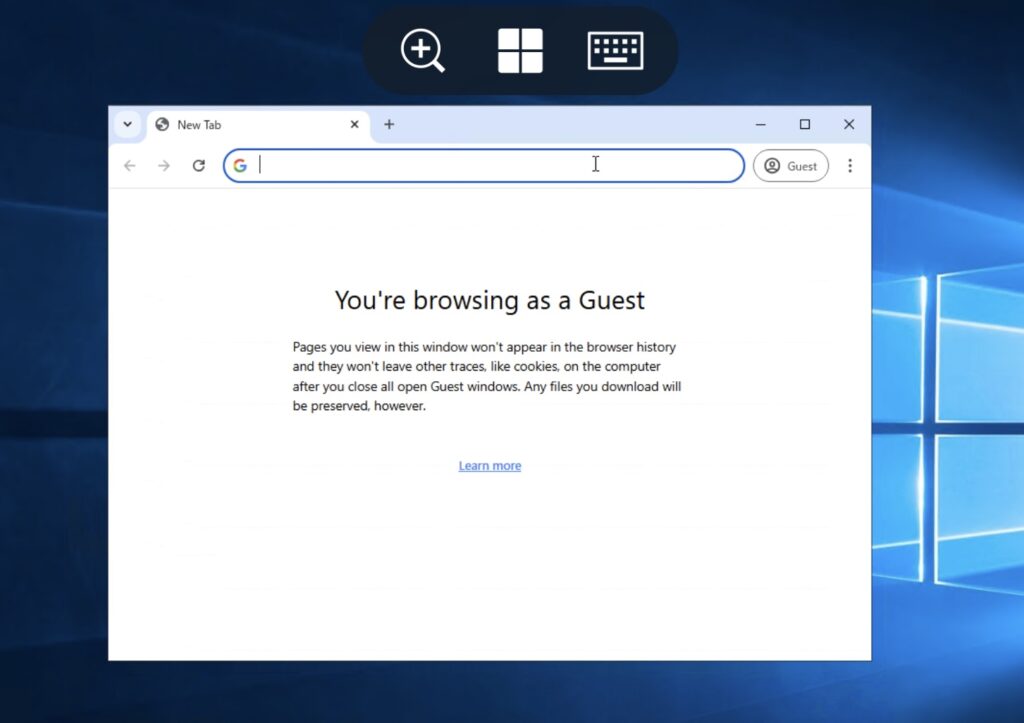The height and width of the screenshot is (723, 1024).
Task: Follow the Learn more link
Action: point(490,466)
